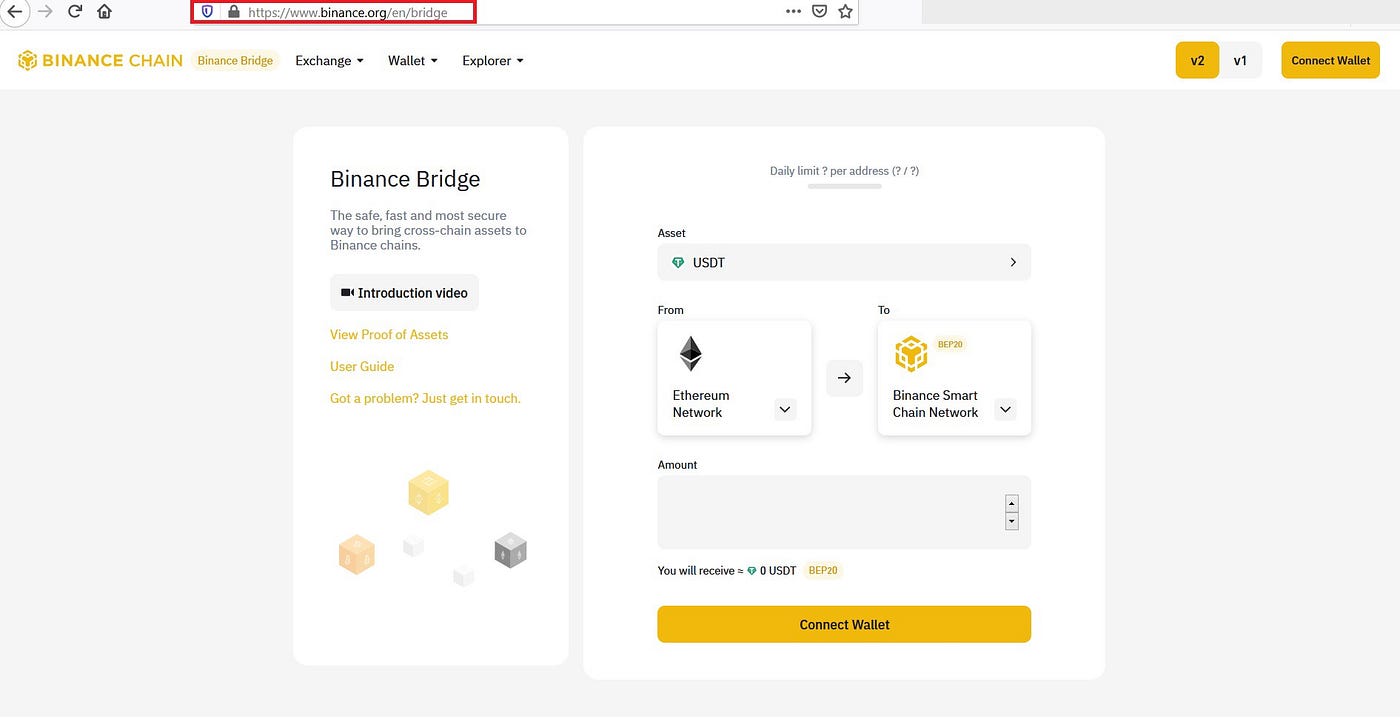Open the Explorer dropdown menu
The width and height of the screenshot is (1400, 722).
click(493, 61)
